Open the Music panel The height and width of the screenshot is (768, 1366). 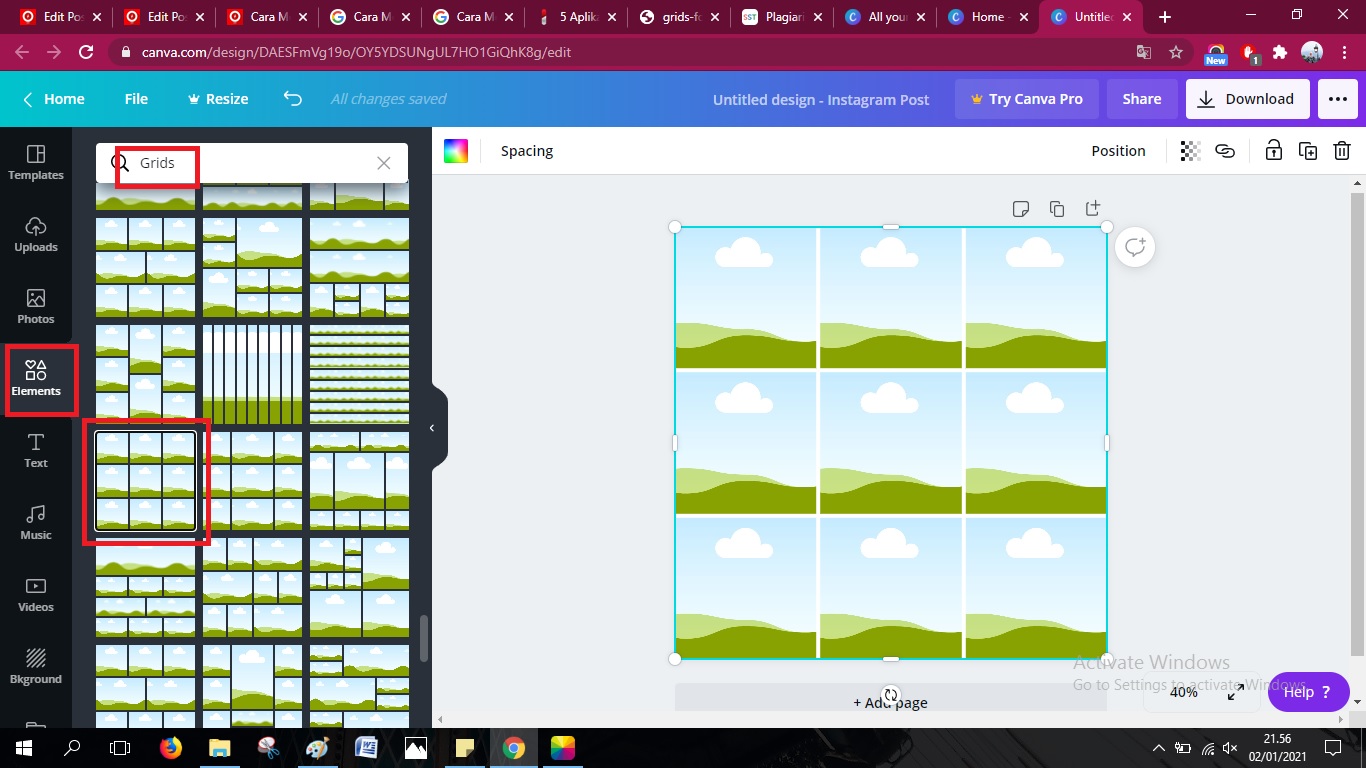(36, 522)
